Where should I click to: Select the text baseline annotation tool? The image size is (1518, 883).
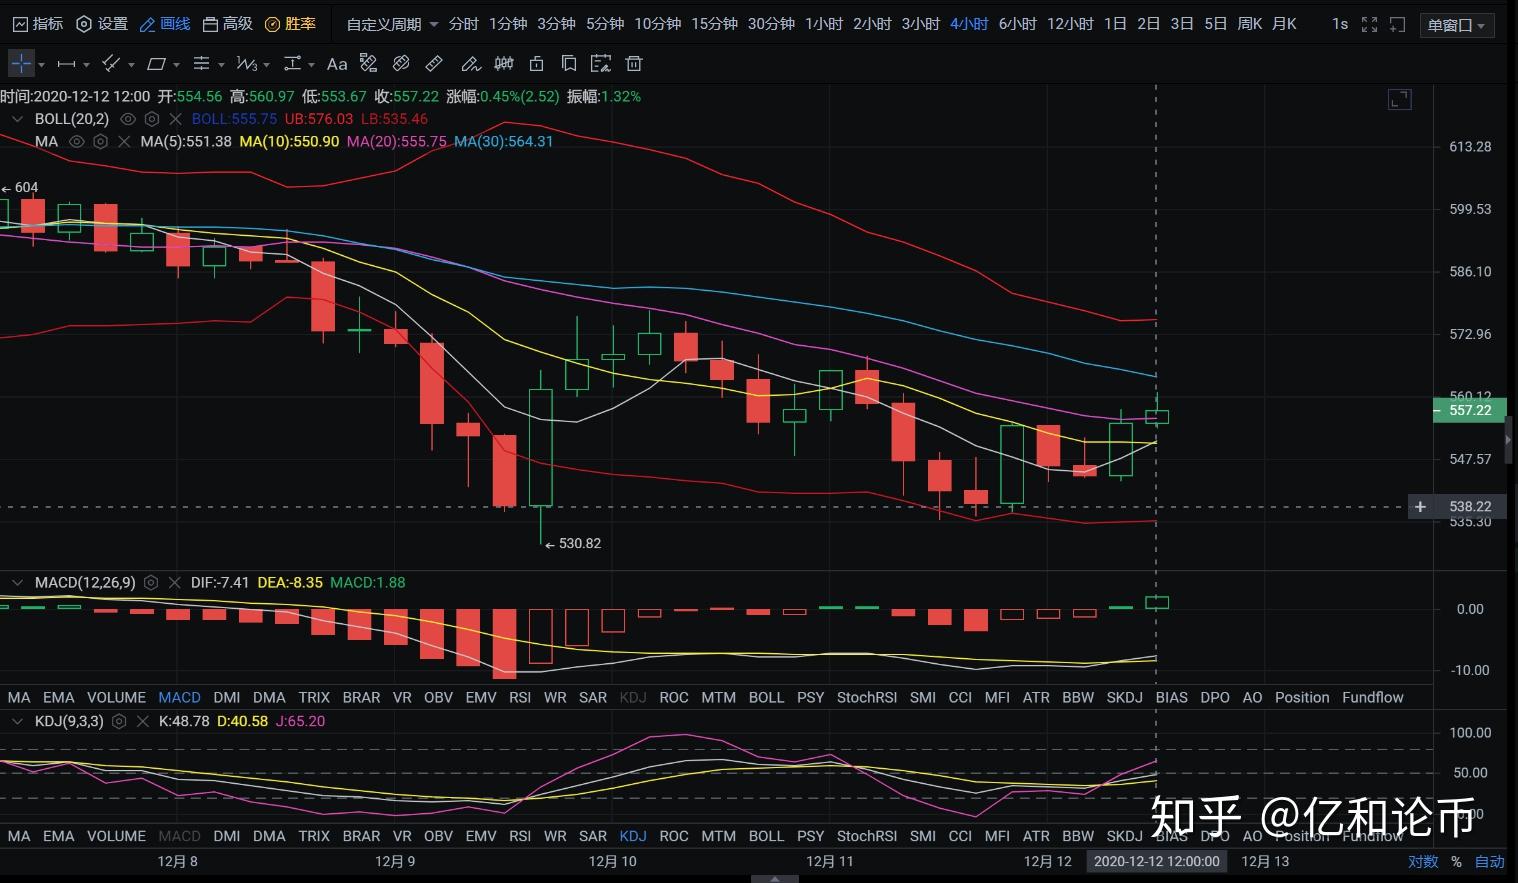point(292,64)
